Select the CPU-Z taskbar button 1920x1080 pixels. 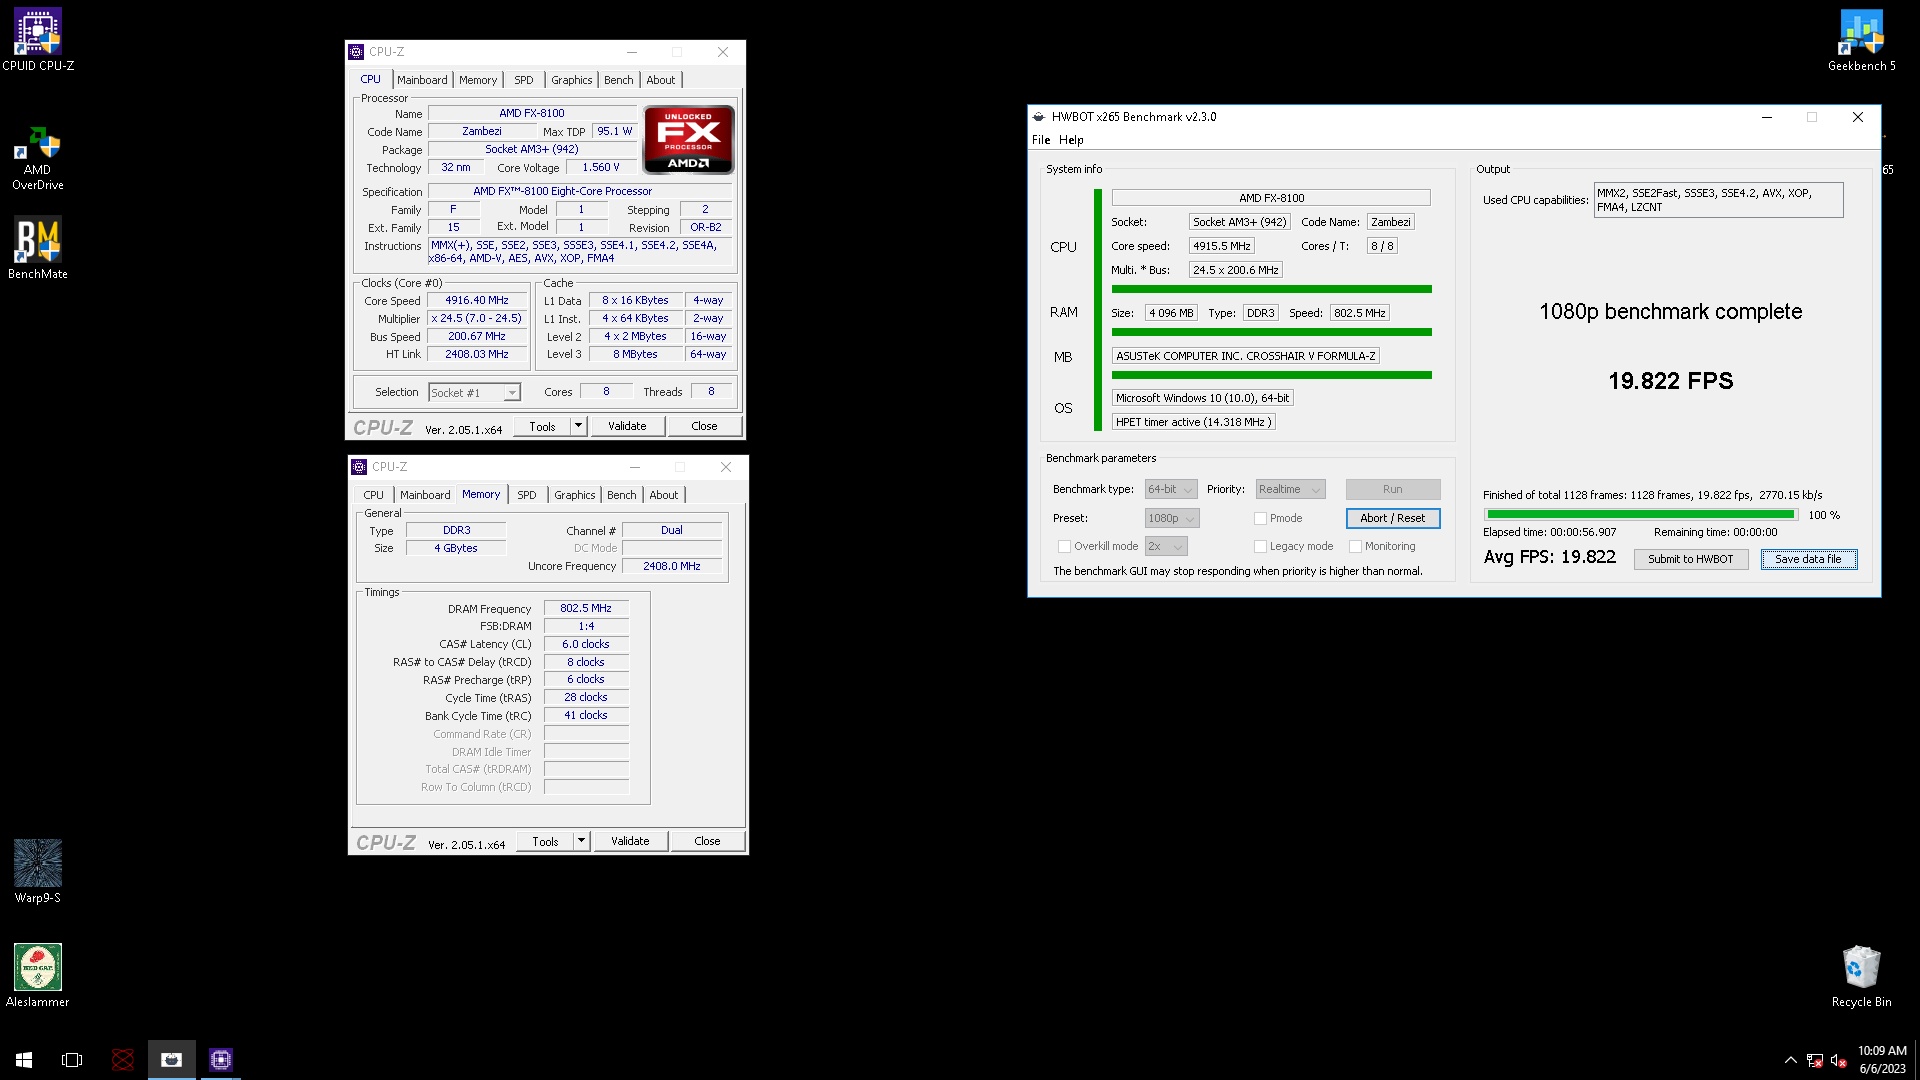[x=221, y=1060]
